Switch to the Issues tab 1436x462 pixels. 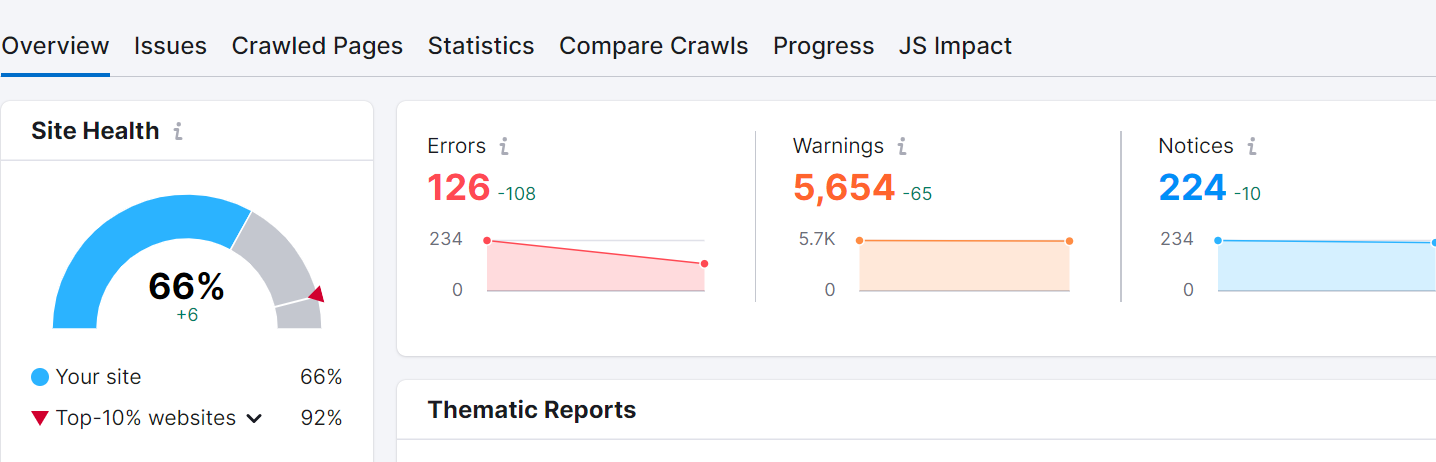click(170, 46)
